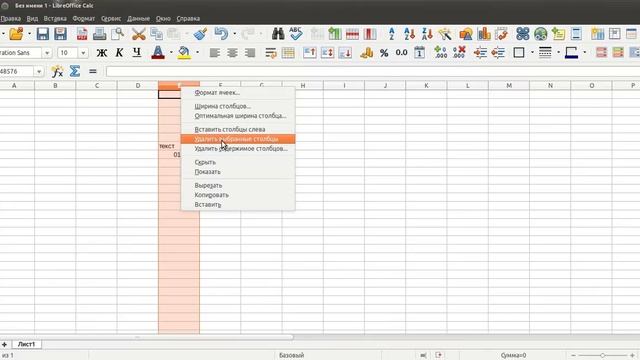Cut selection with the scissors icon

point(138,34)
